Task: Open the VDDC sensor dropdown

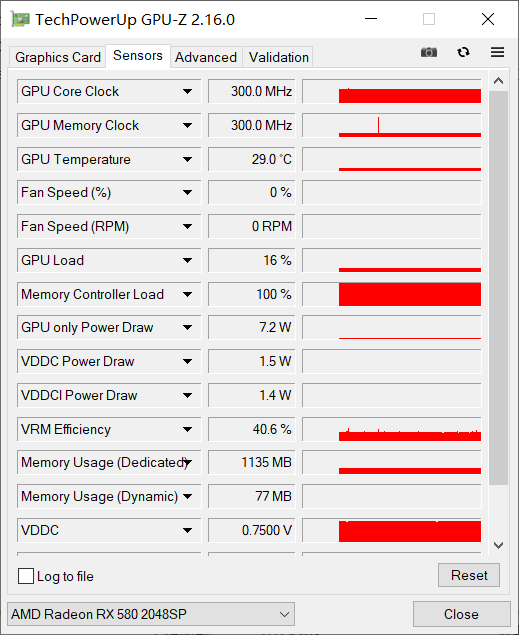Action: point(187,531)
